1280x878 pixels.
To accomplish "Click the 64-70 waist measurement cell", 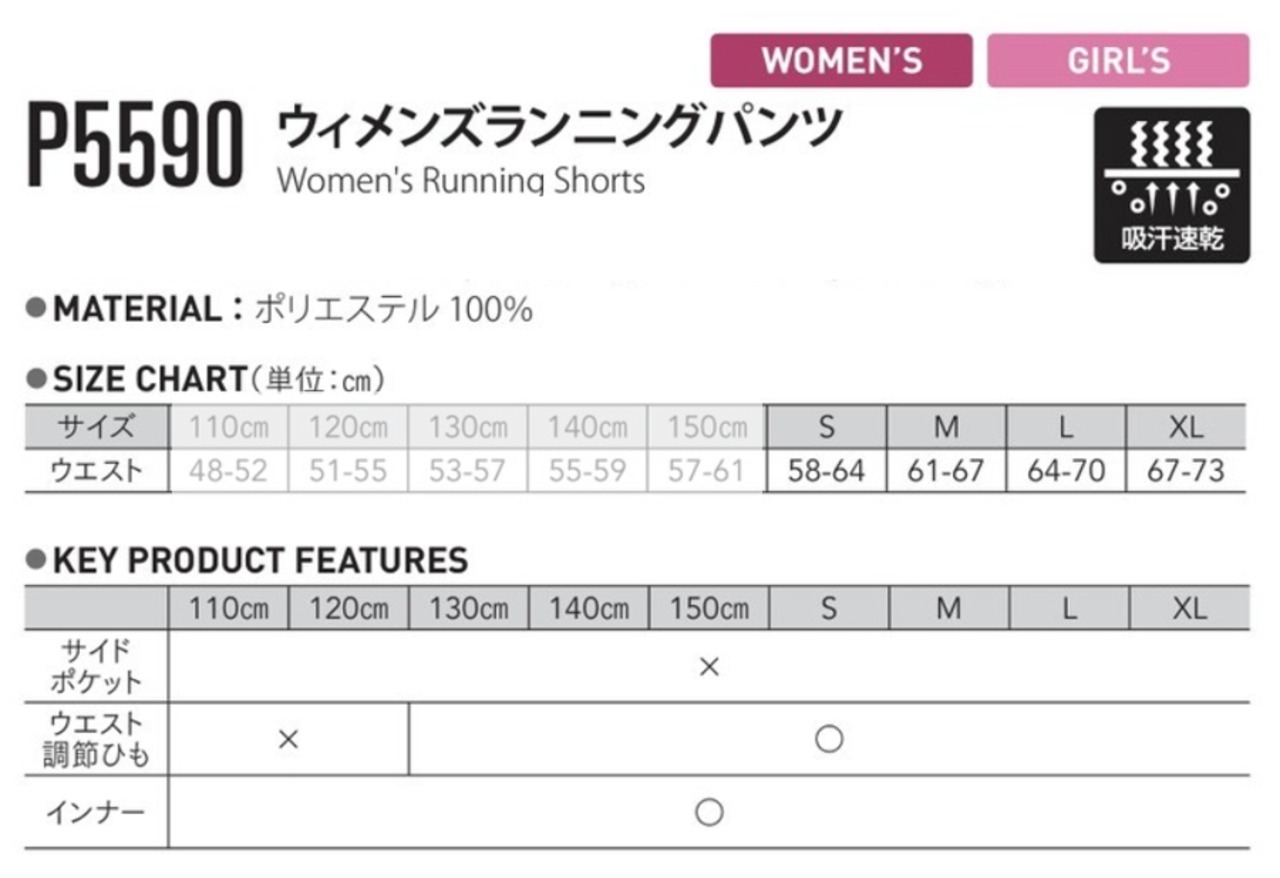I will (1066, 471).
